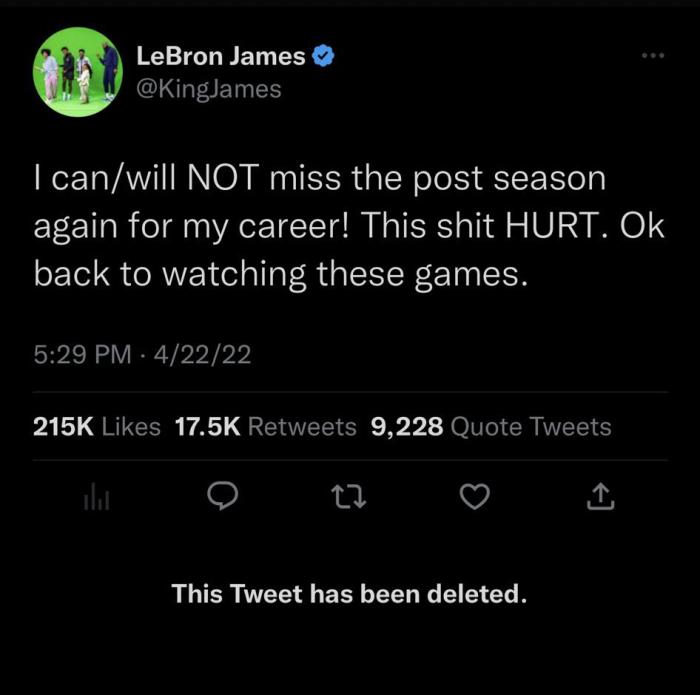View the 9,228 Quote Tweets

pyautogui.click(x=490, y=427)
